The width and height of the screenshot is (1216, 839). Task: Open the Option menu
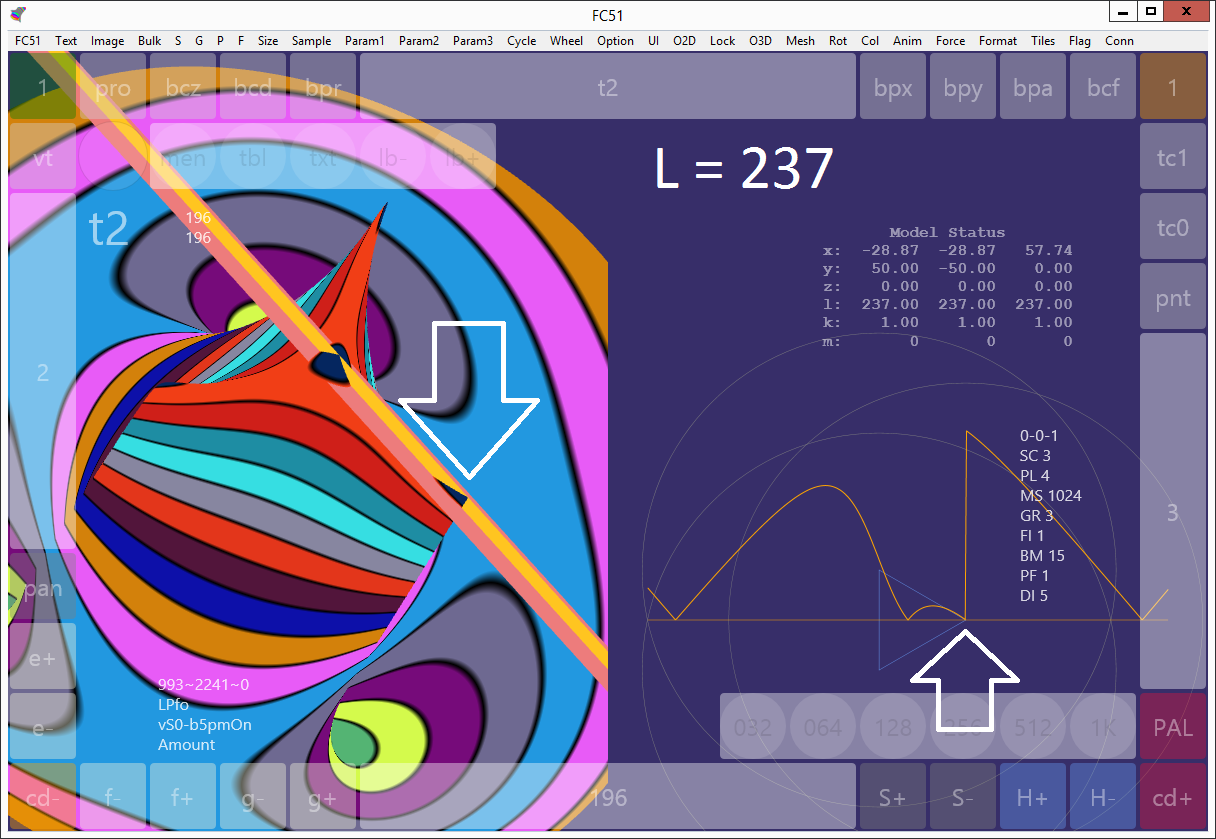[x=615, y=41]
